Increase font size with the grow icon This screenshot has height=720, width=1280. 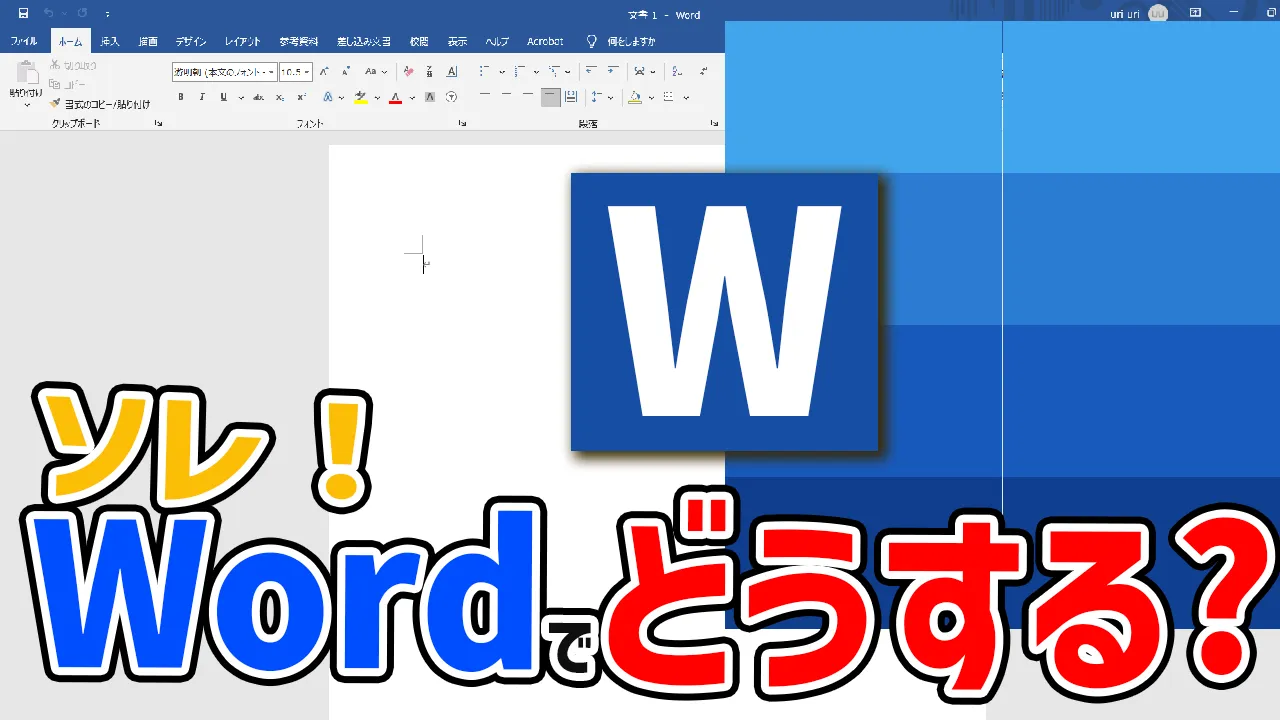click(325, 72)
